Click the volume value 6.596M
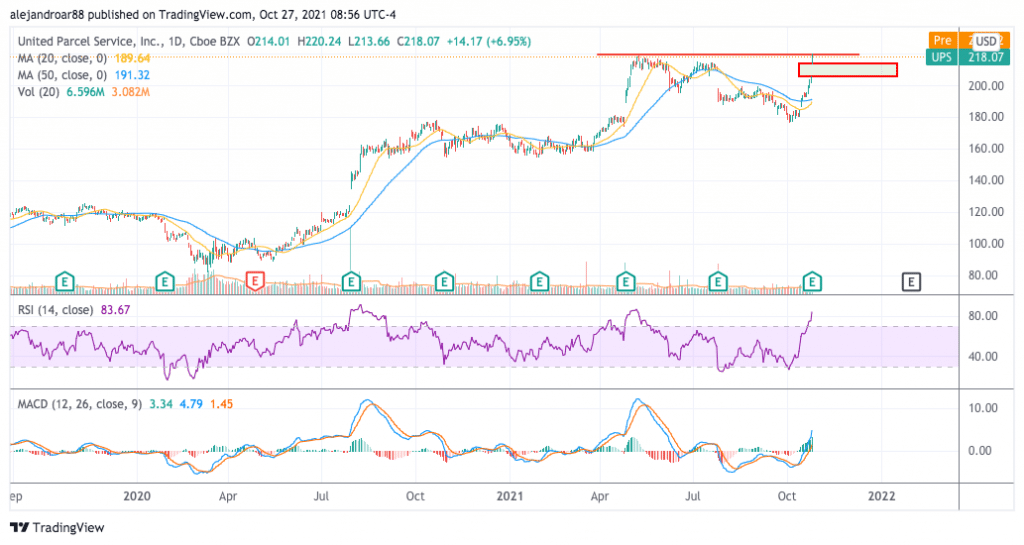1024x545 pixels. tap(88, 92)
